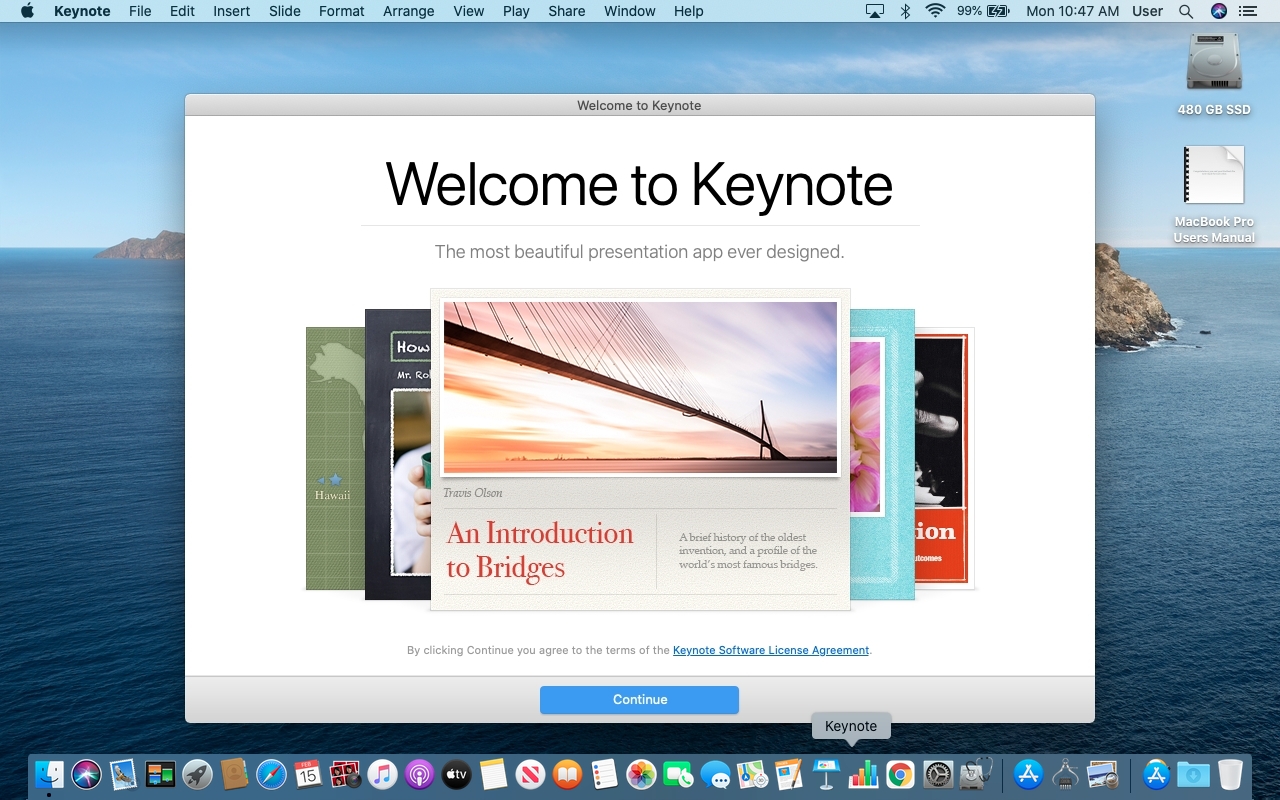Open the Window menu
Viewport: 1280px width, 800px height.
(x=630, y=11)
